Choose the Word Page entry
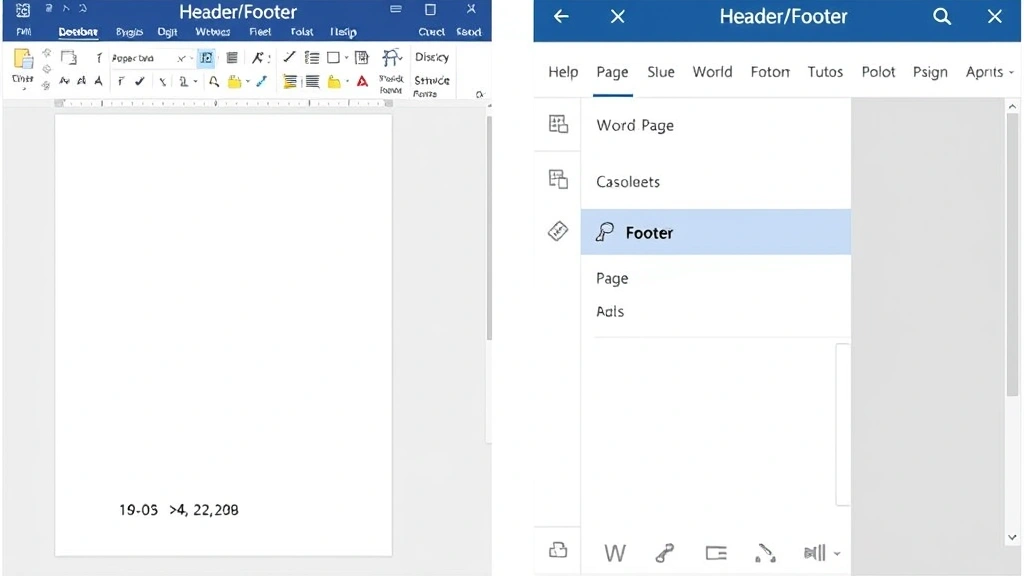 [x=635, y=125]
